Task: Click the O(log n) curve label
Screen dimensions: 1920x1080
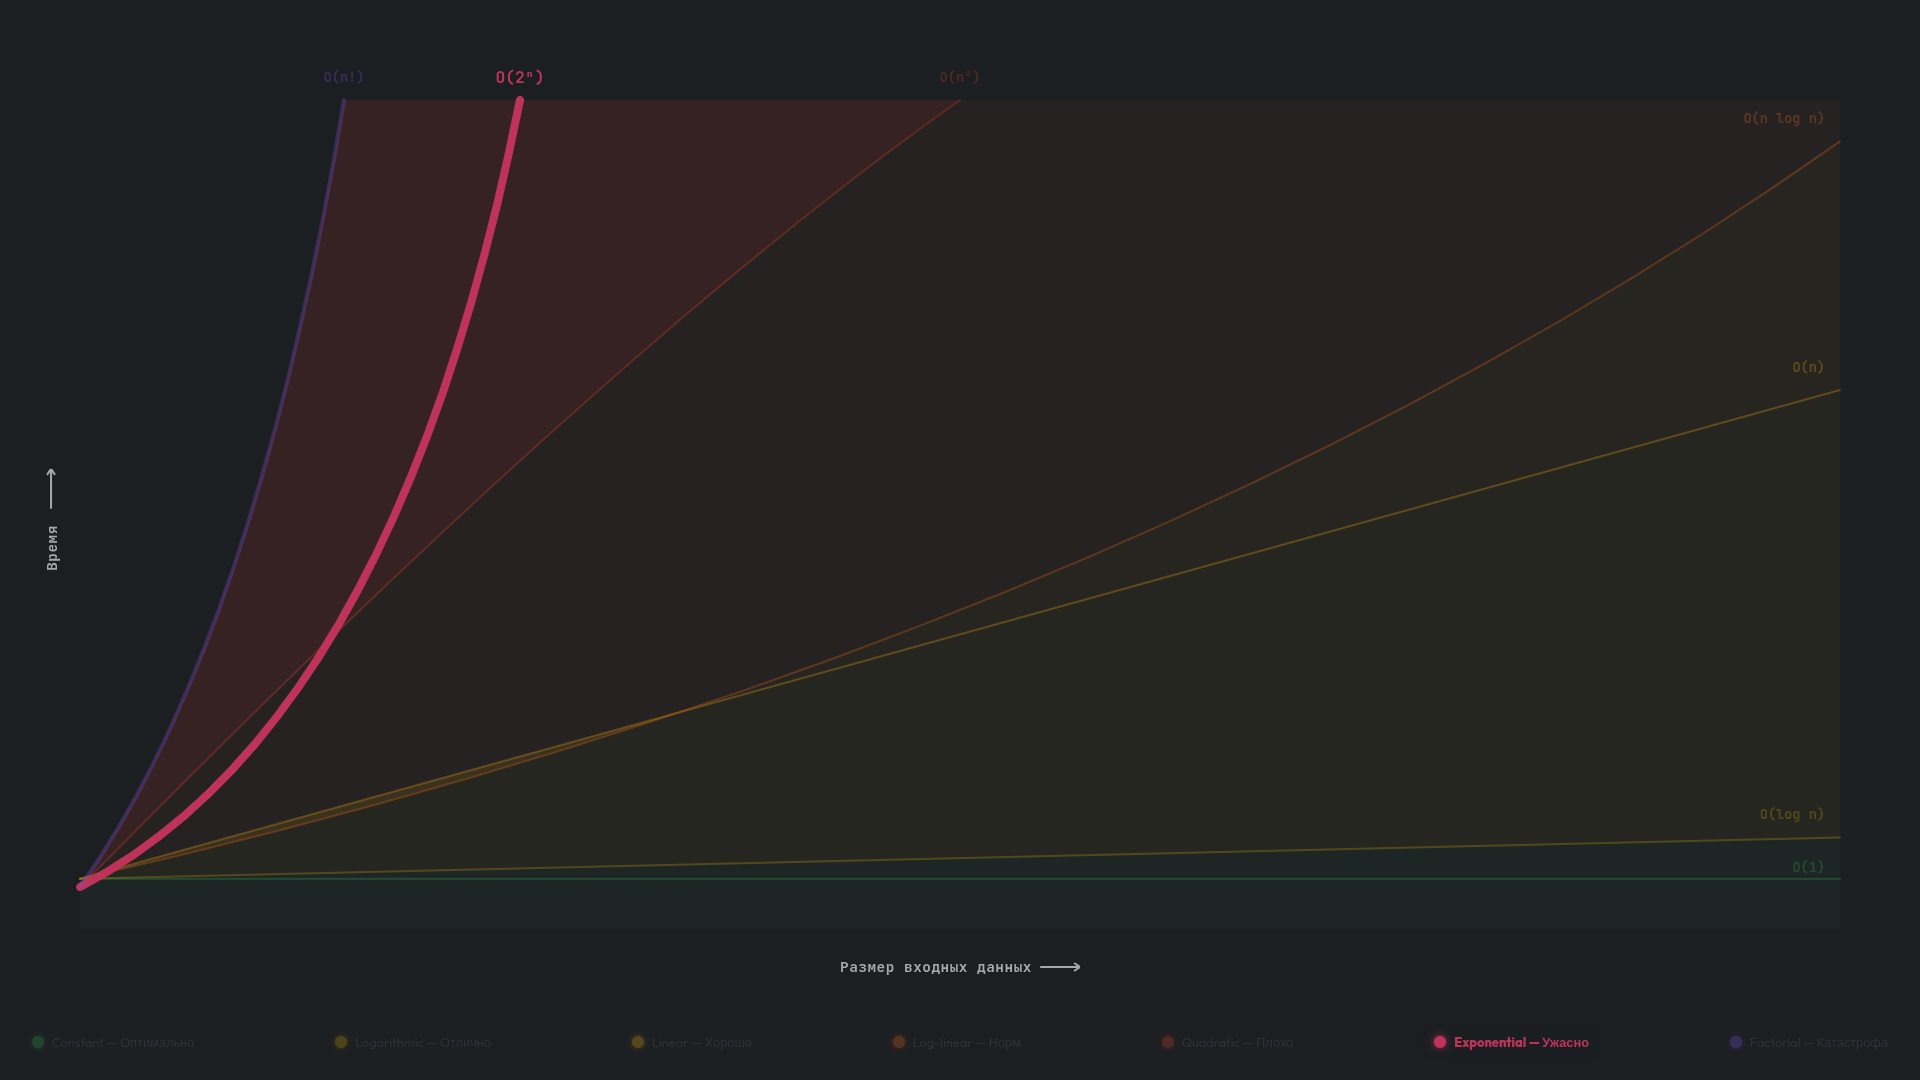Action: coord(1791,814)
